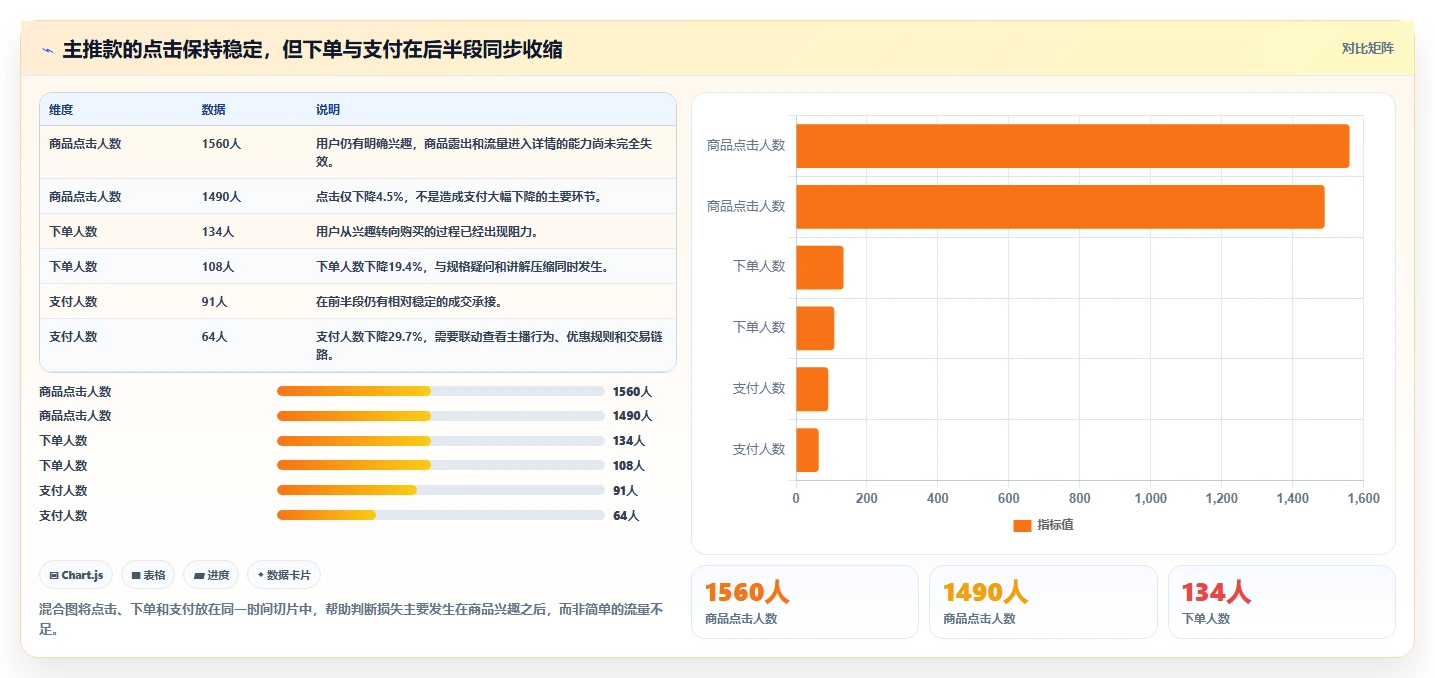Image resolution: width=1435 pixels, height=678 pixels.
Task: Click the note starting 点击仅下降4.5%
Action: click(x=459, y=197)
